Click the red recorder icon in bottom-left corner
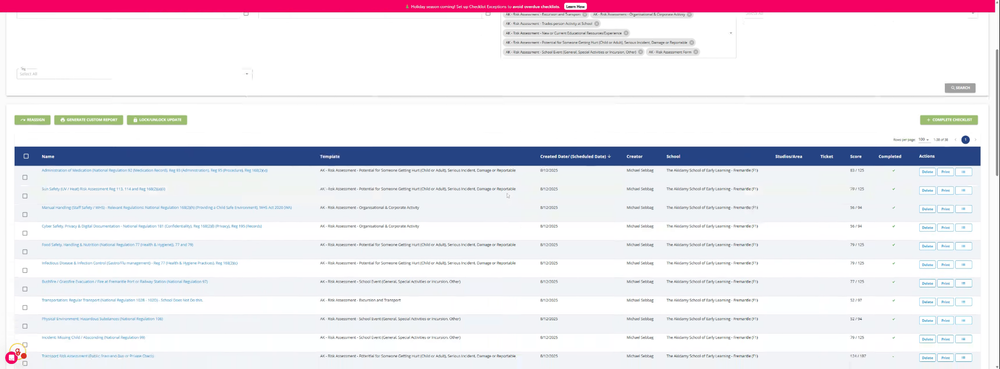 [11, 358]
